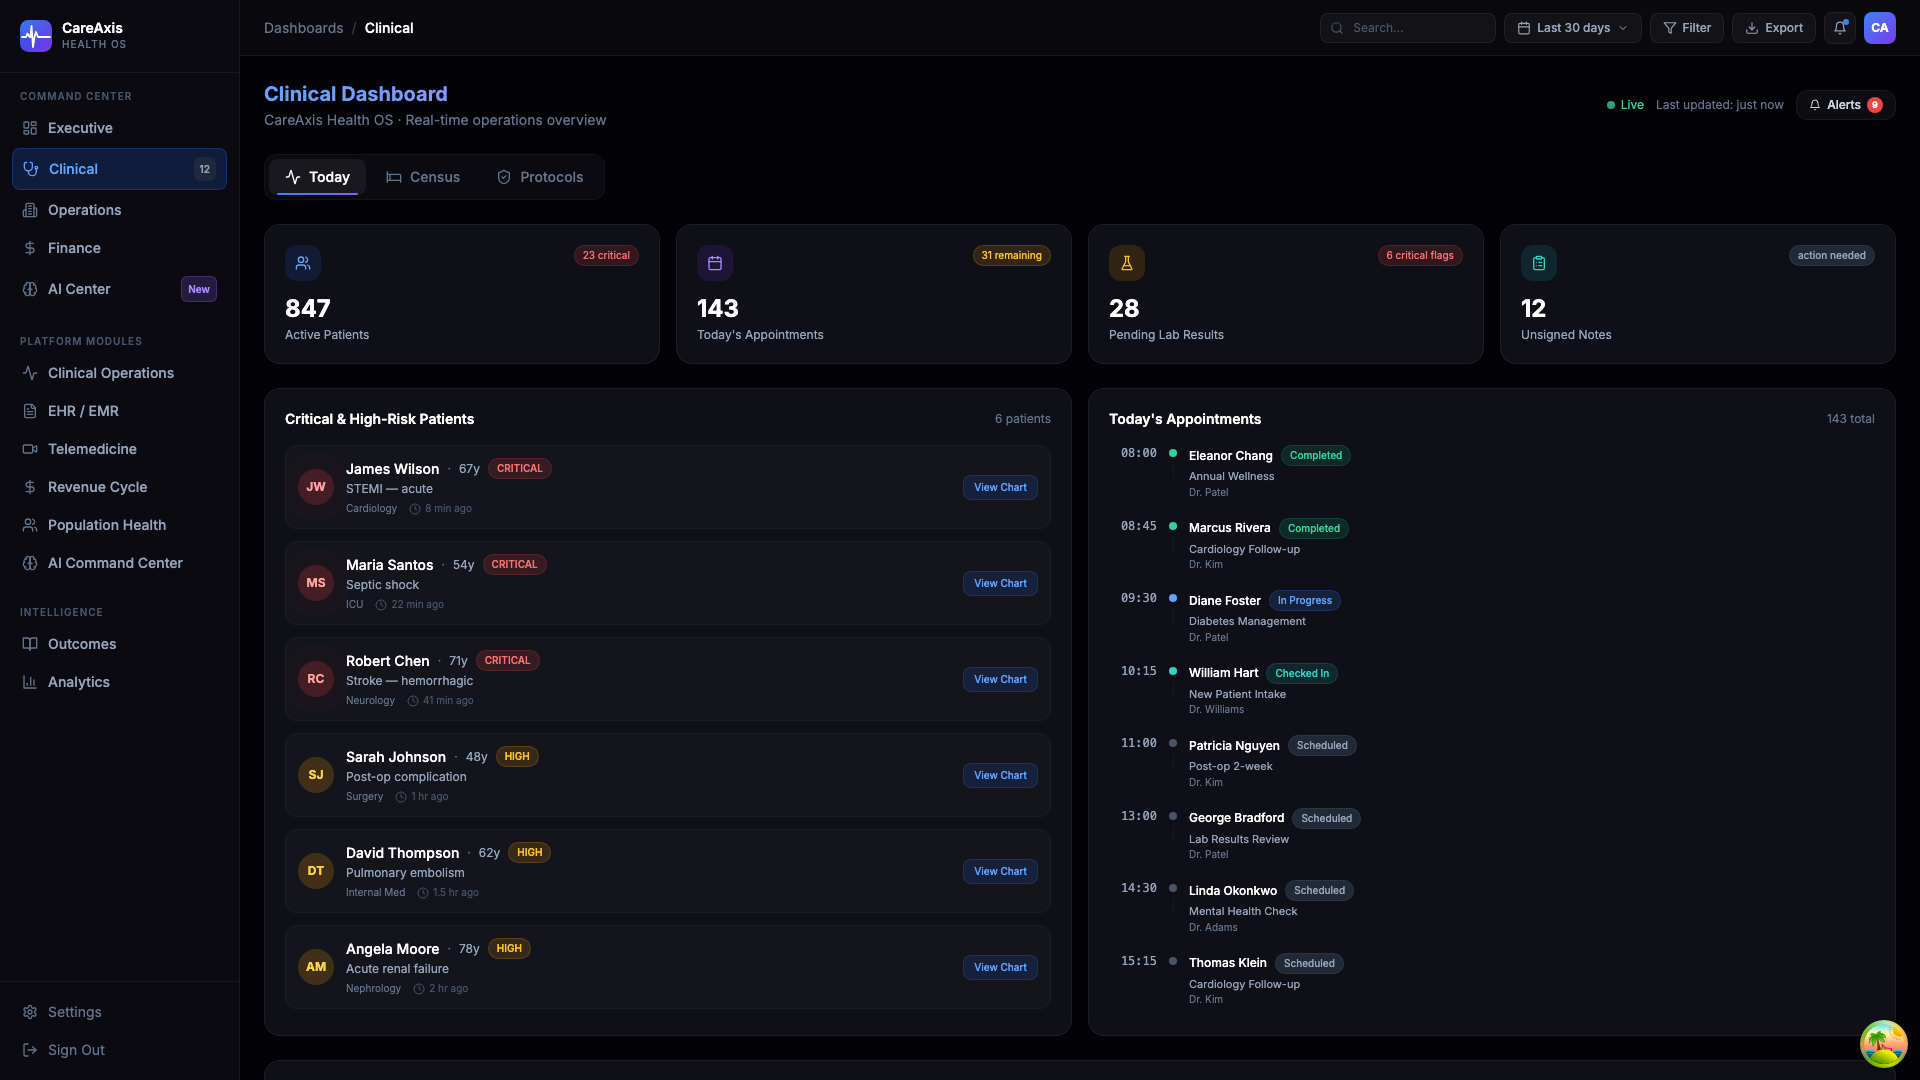Click the Telemedicine camera icon
Screen dimensions: 1920x1080
tap(30, 449)
